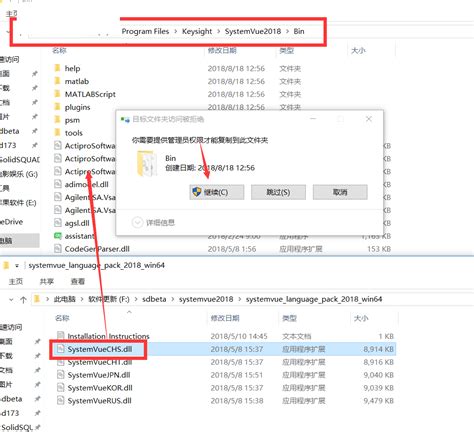
Task: Open the 查看 tab in lower window
Action: pyautogui.click(x=78, y=281)
